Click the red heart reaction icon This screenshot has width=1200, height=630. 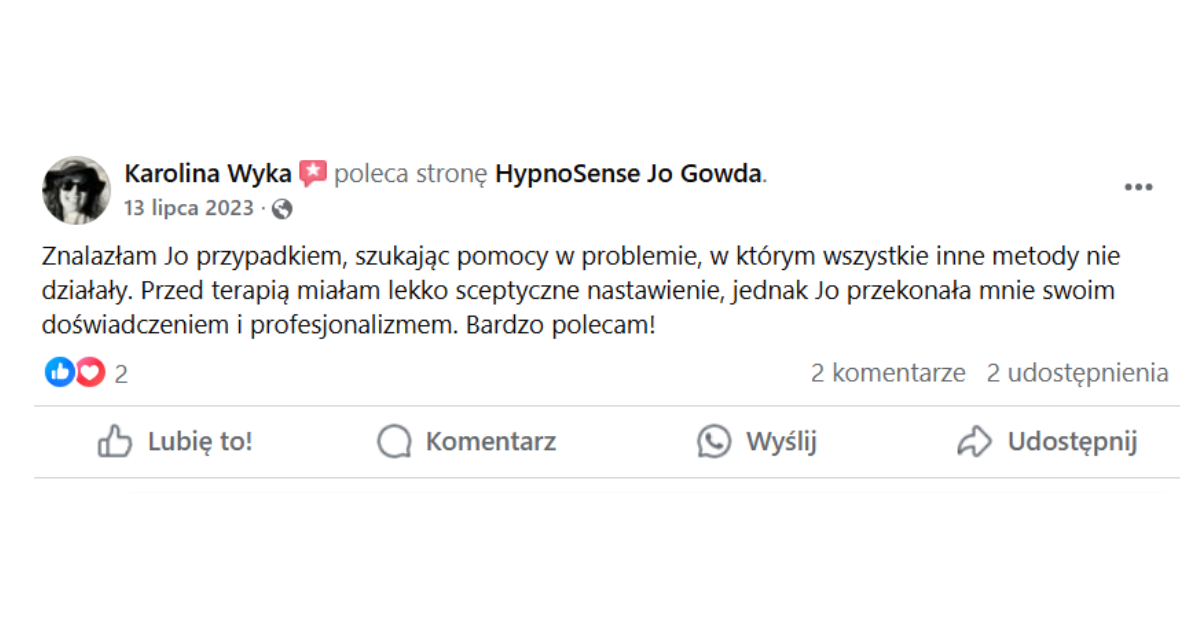coord(91,373)
